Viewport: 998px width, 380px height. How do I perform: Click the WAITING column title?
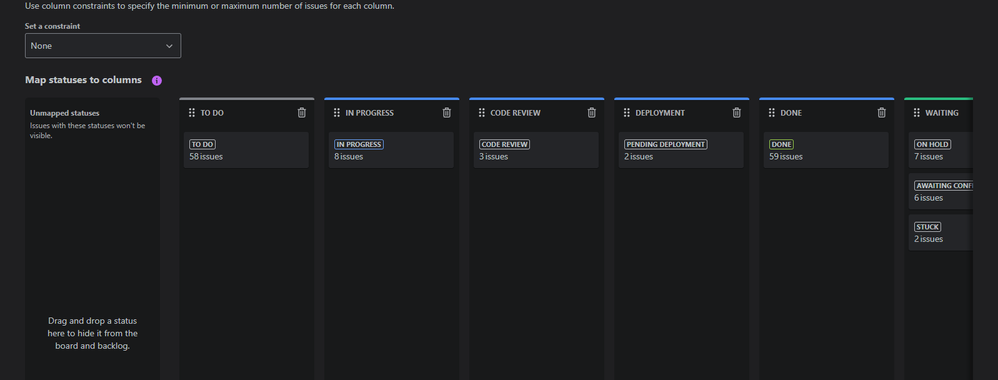pyautogui.click(x=942, y=113)
